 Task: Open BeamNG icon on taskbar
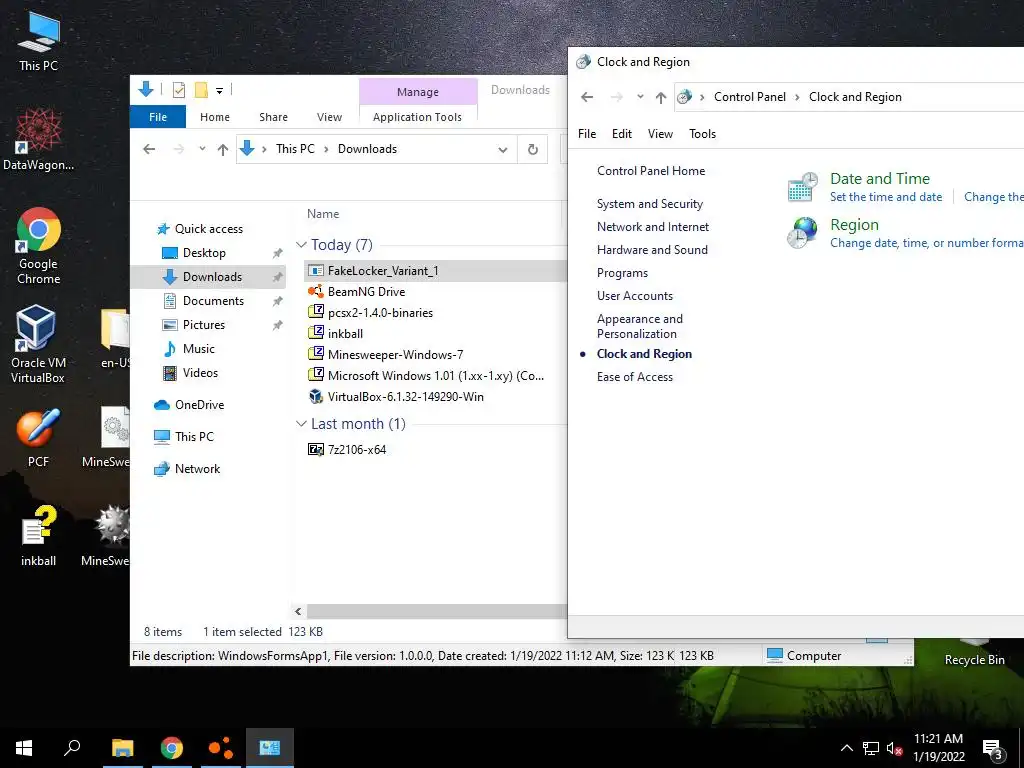click(221, 748)
